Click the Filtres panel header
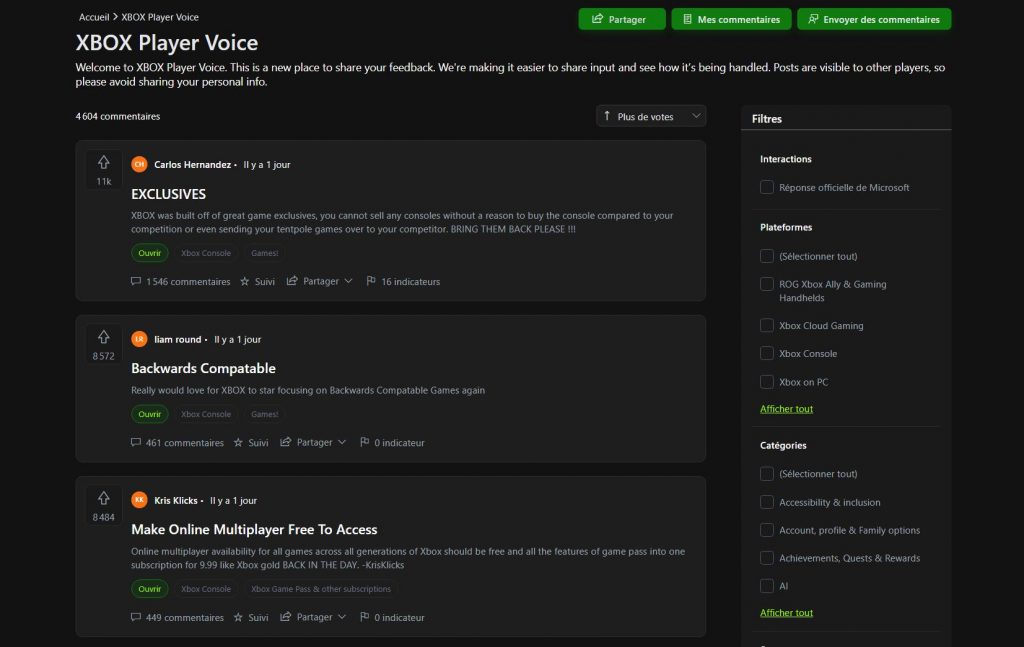1024x647 pixels. tap(846, 118)
